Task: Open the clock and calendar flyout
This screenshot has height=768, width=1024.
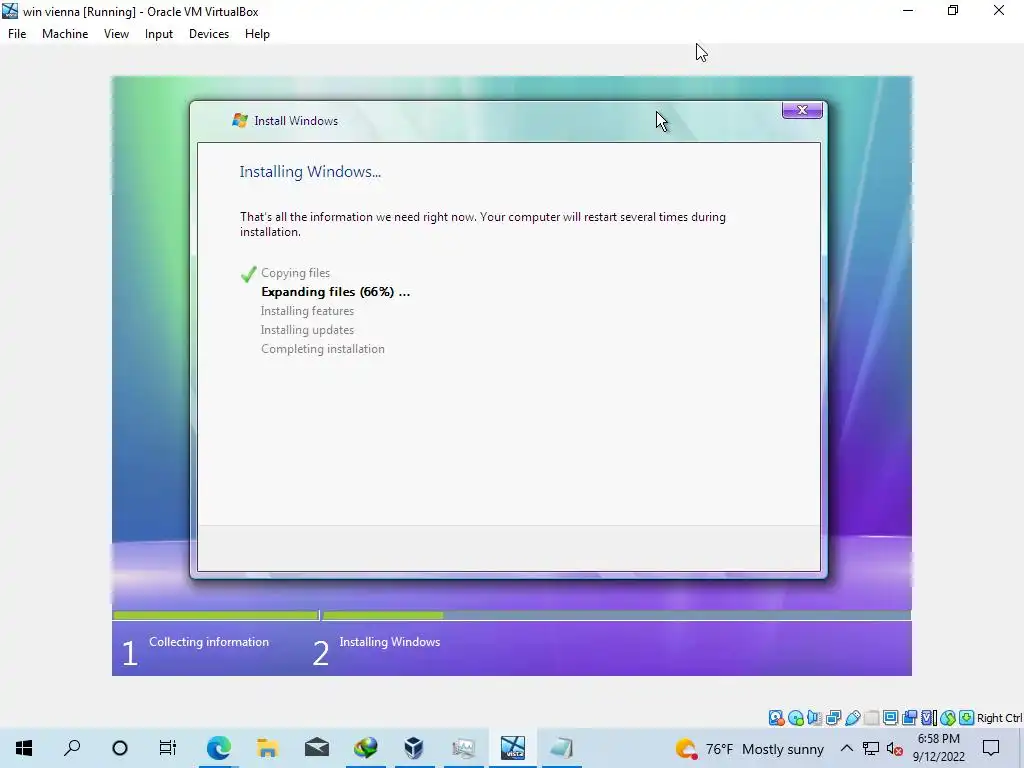Action: click(938, 748)
